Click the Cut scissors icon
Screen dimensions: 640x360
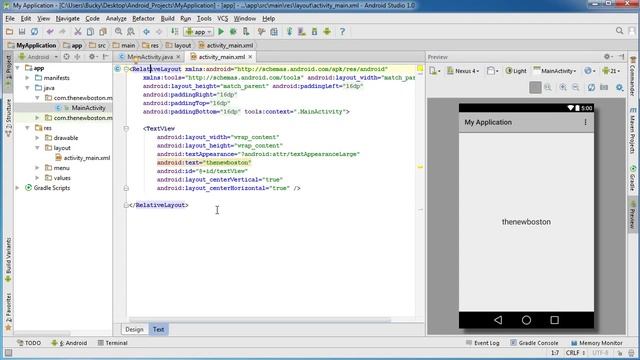tap(78, 32)
